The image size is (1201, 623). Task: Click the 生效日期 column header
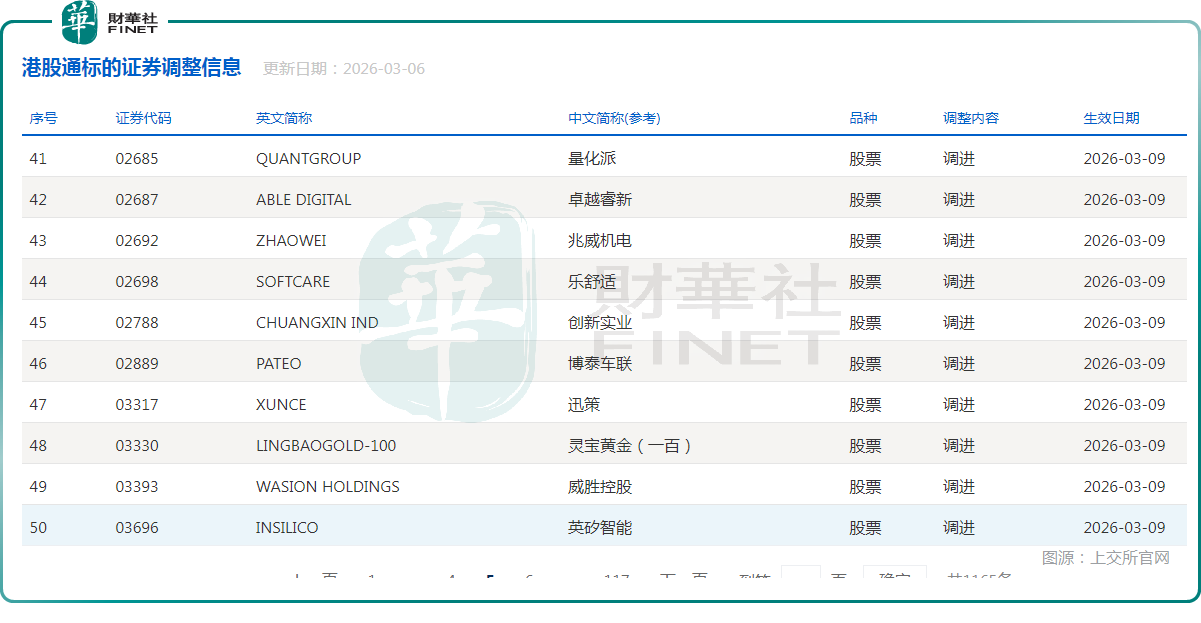1111,118
